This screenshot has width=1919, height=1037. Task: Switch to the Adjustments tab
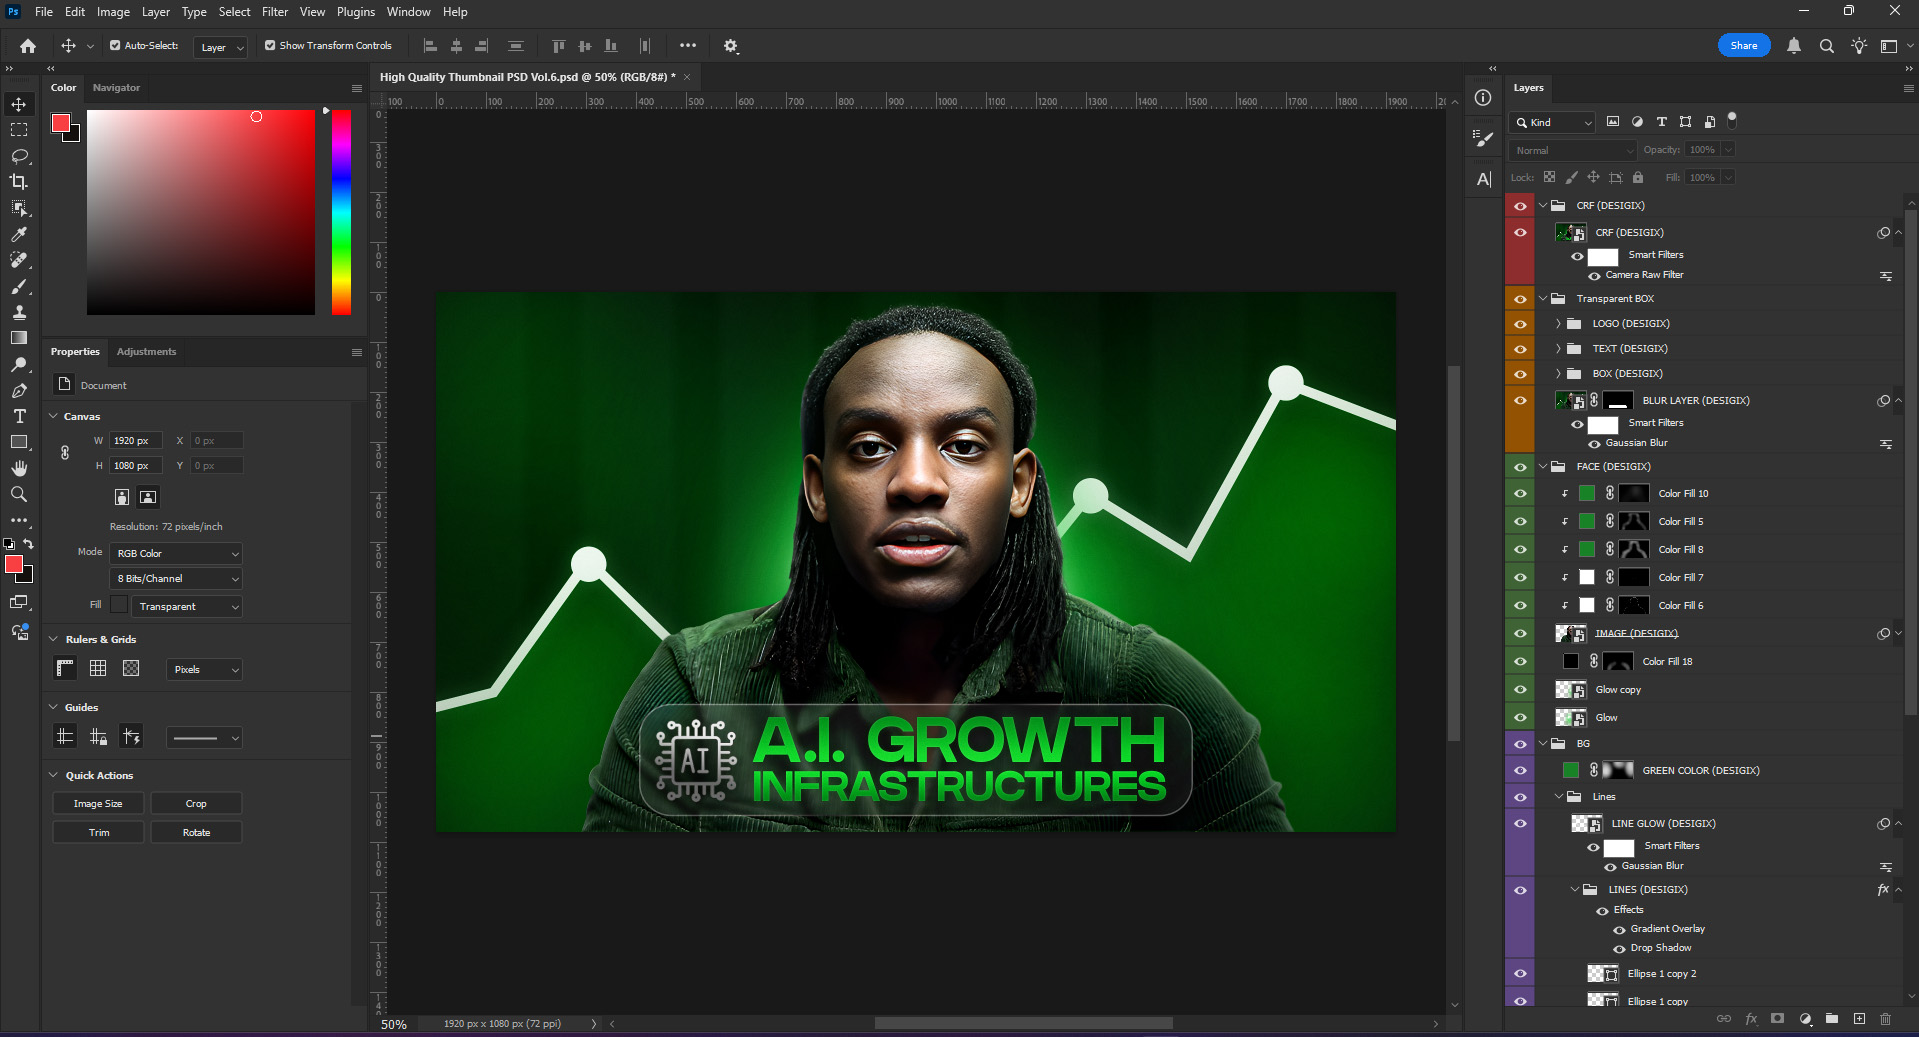coord(146,352)
